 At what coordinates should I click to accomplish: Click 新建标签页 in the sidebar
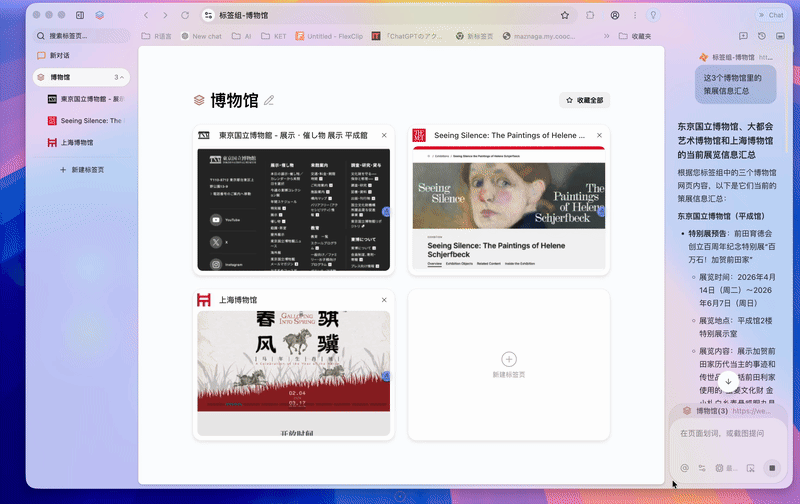click(82, 169)
